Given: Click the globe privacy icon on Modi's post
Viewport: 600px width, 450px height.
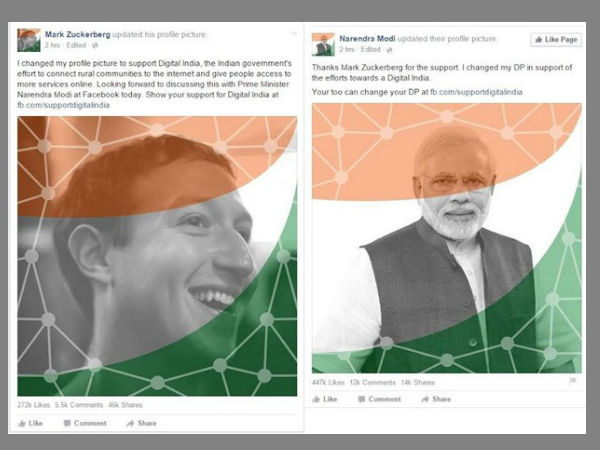Looking at the screenshot, I should [389, 50].
